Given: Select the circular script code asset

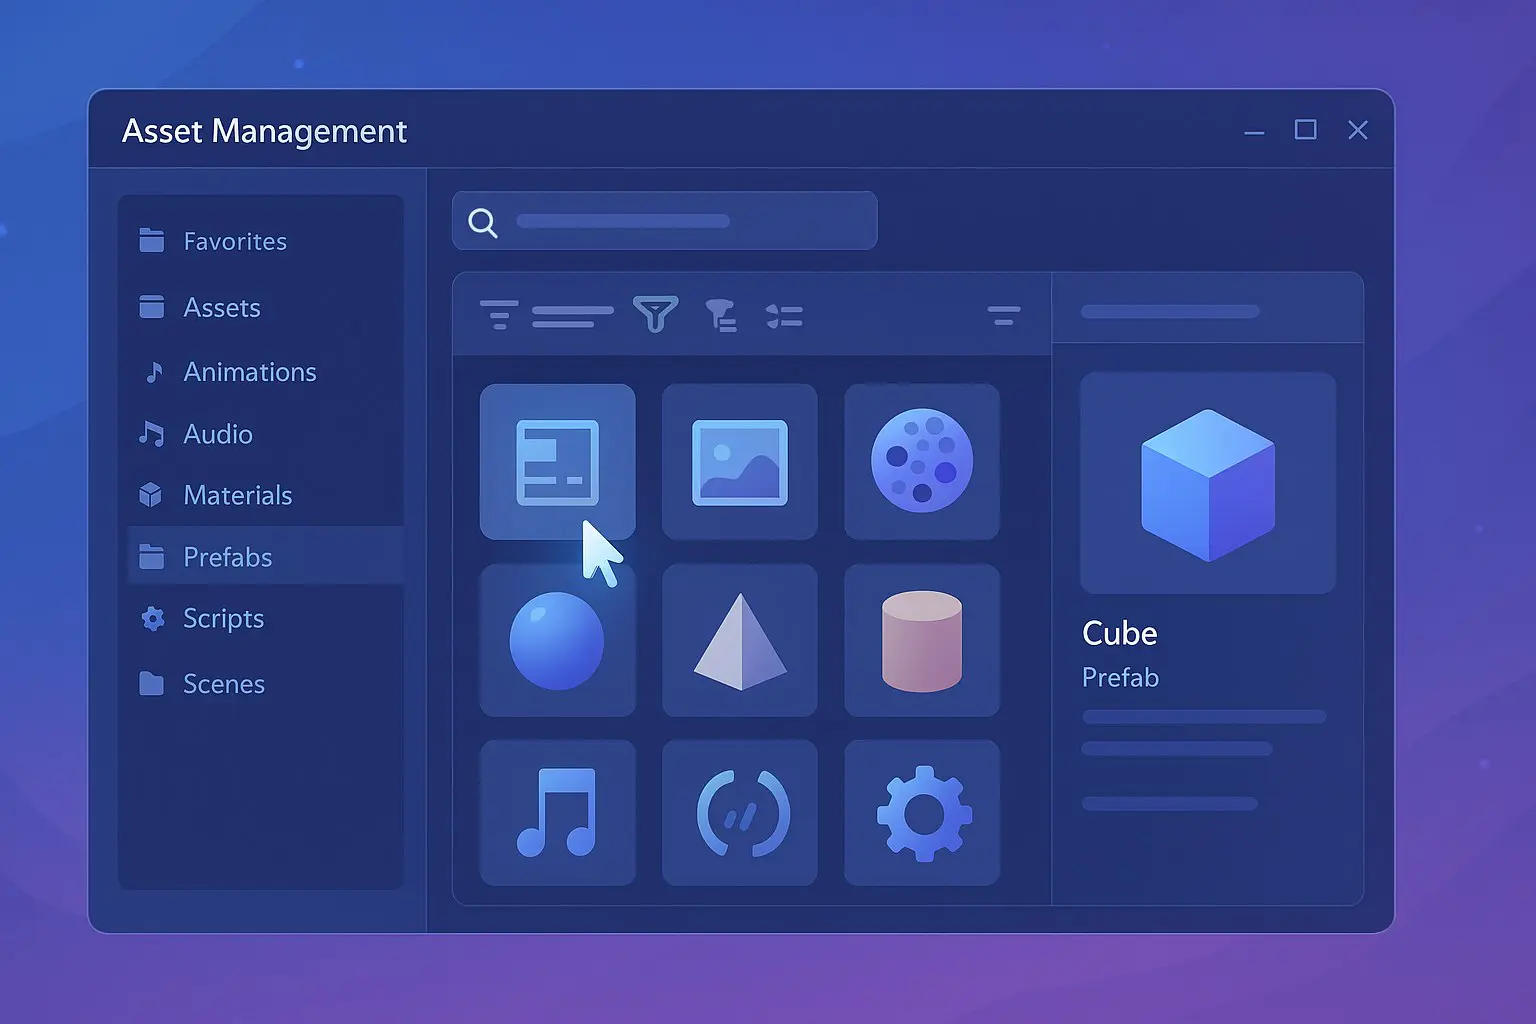Looking at the screenshot, I should [x=740, y=813].
